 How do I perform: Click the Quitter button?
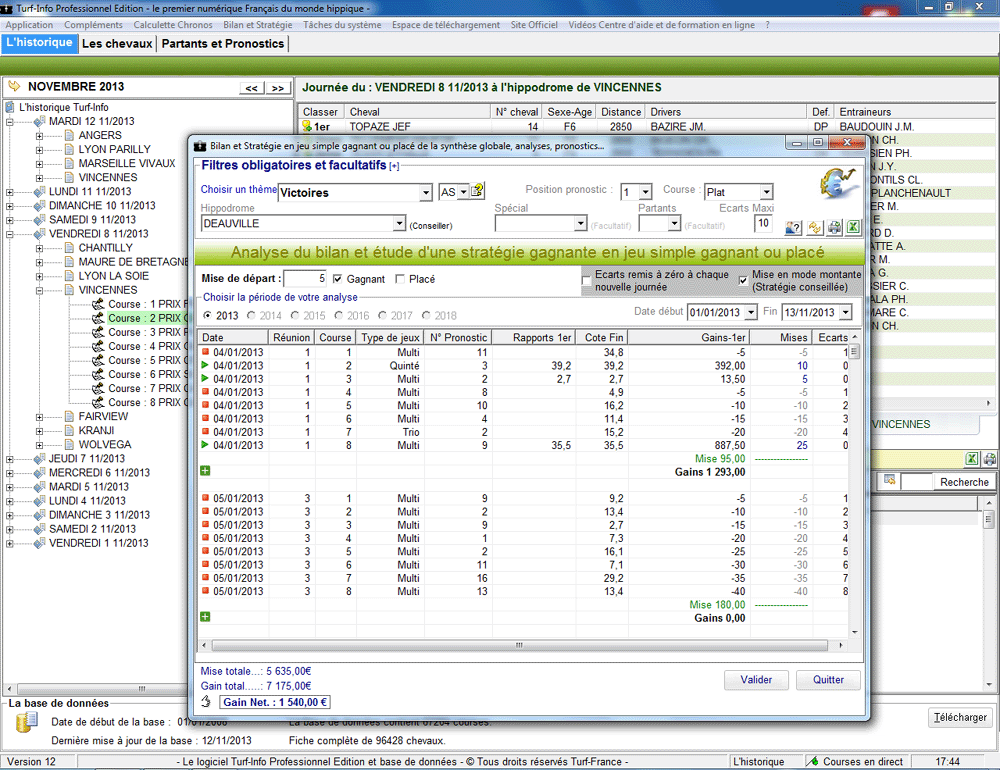point(828,680)
